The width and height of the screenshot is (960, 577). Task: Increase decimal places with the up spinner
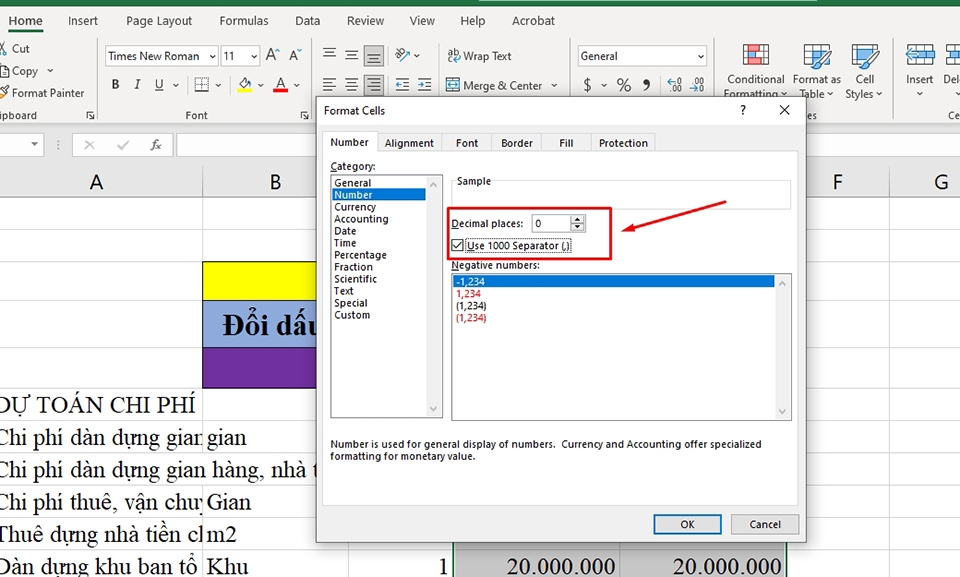pos(577,219)
